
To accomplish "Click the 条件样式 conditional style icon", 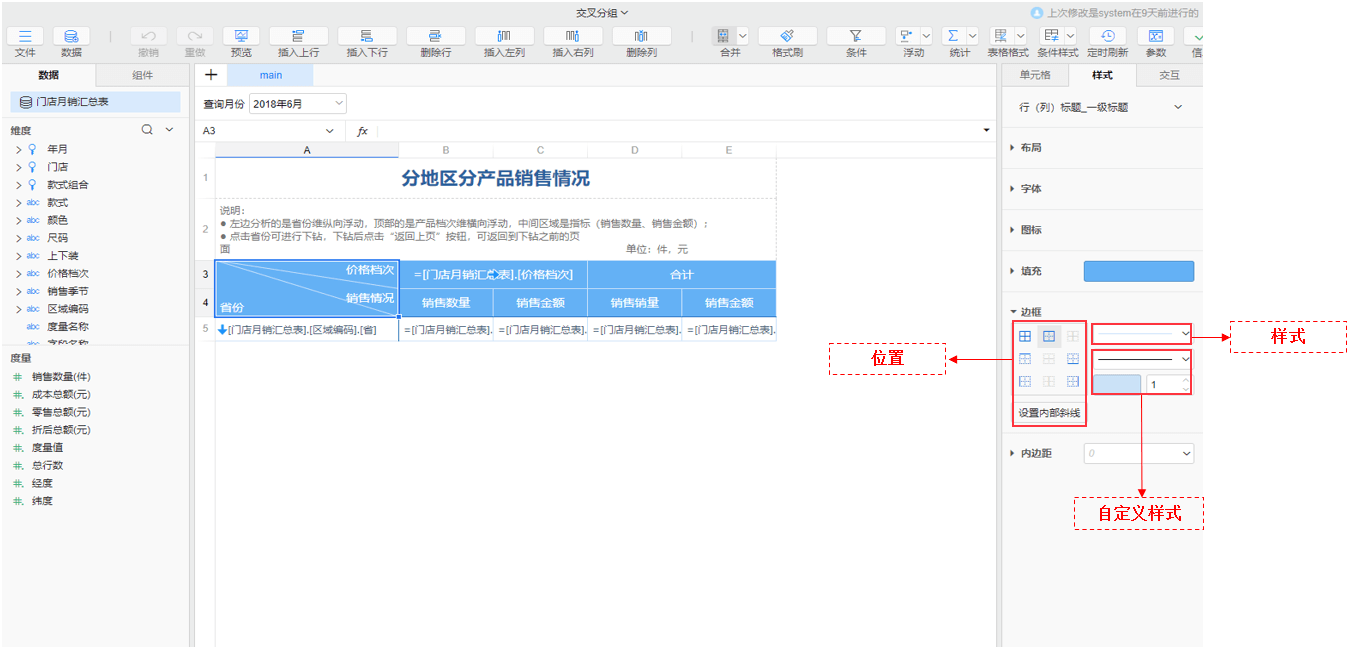I will (1050, 36).
